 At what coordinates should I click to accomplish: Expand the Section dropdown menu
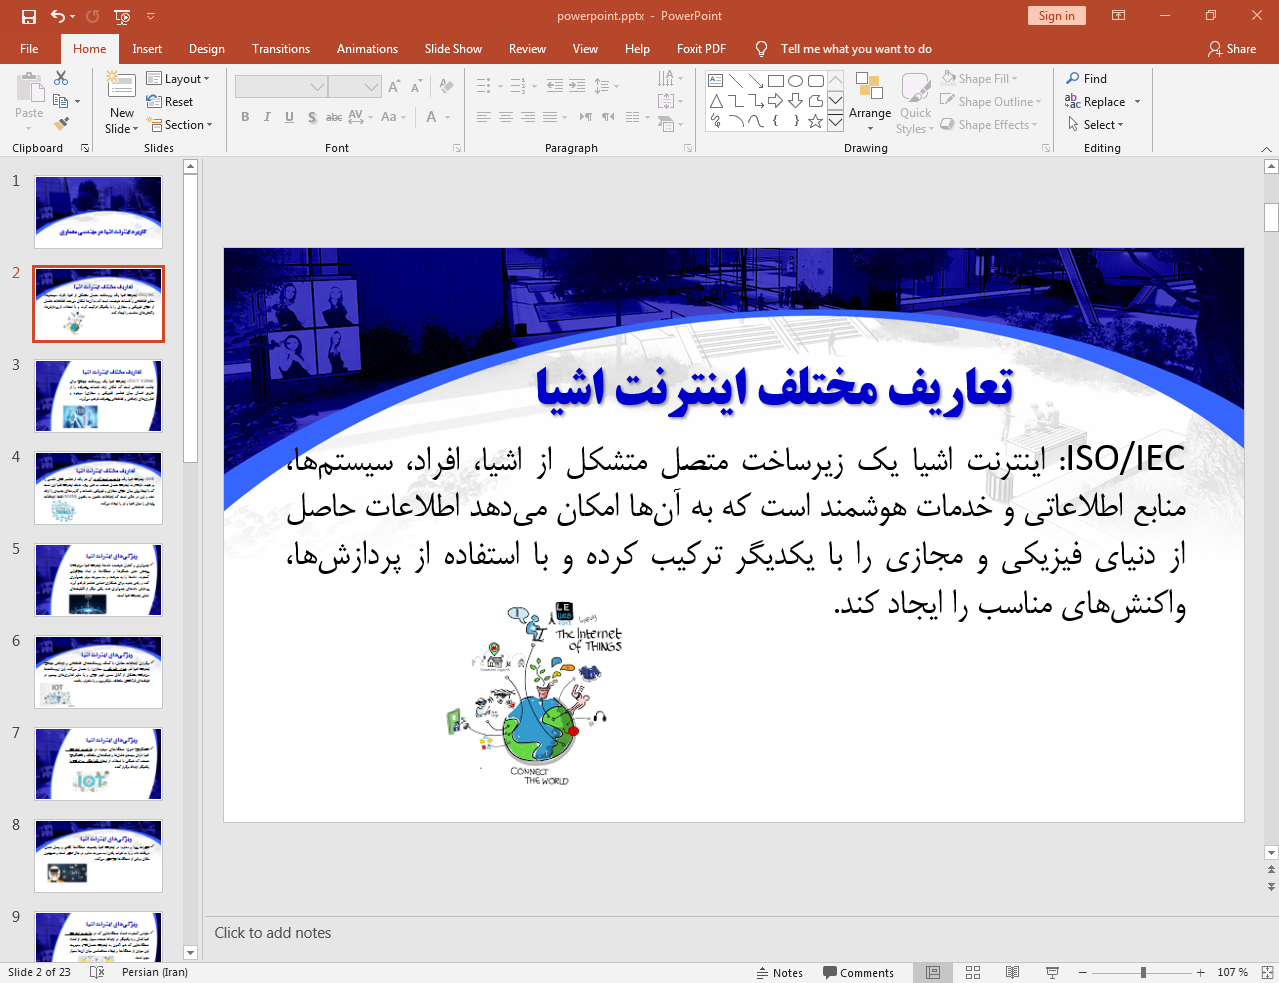180,125
